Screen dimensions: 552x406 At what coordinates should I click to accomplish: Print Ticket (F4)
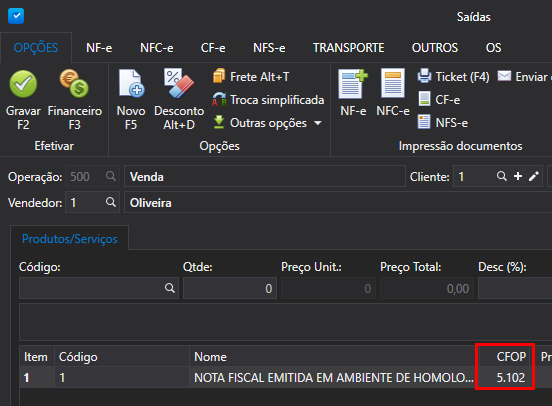[453, 76]
